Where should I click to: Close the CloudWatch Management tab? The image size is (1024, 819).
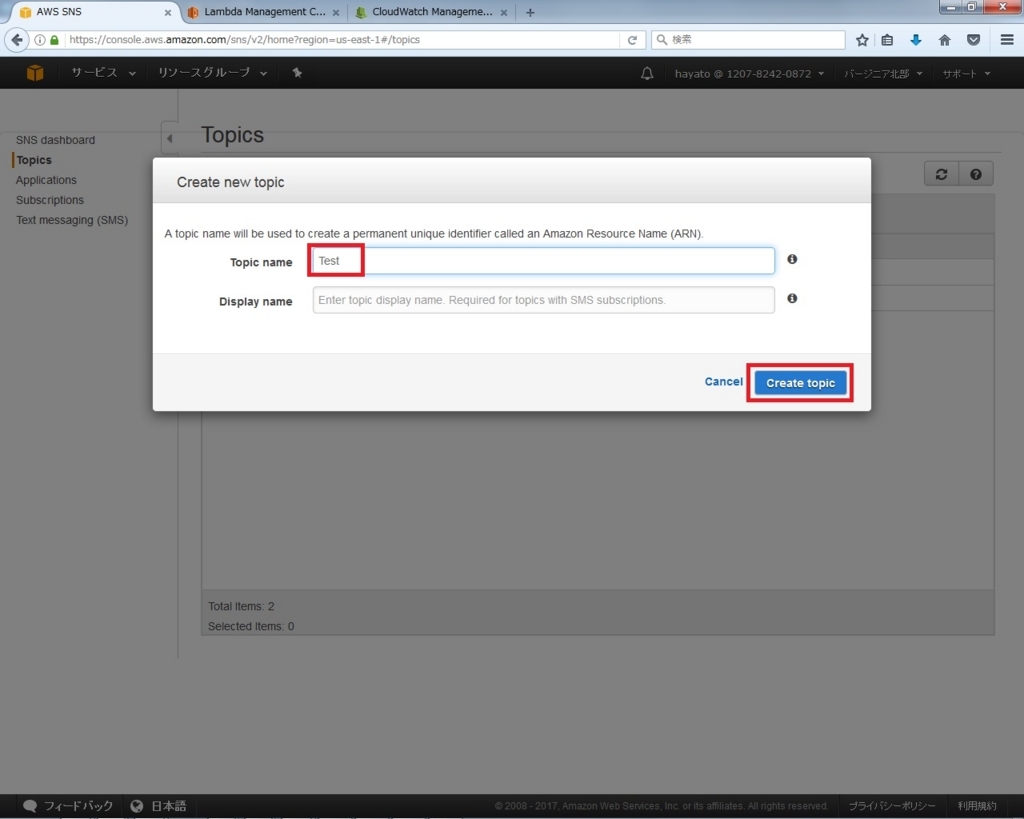(504, 12)
